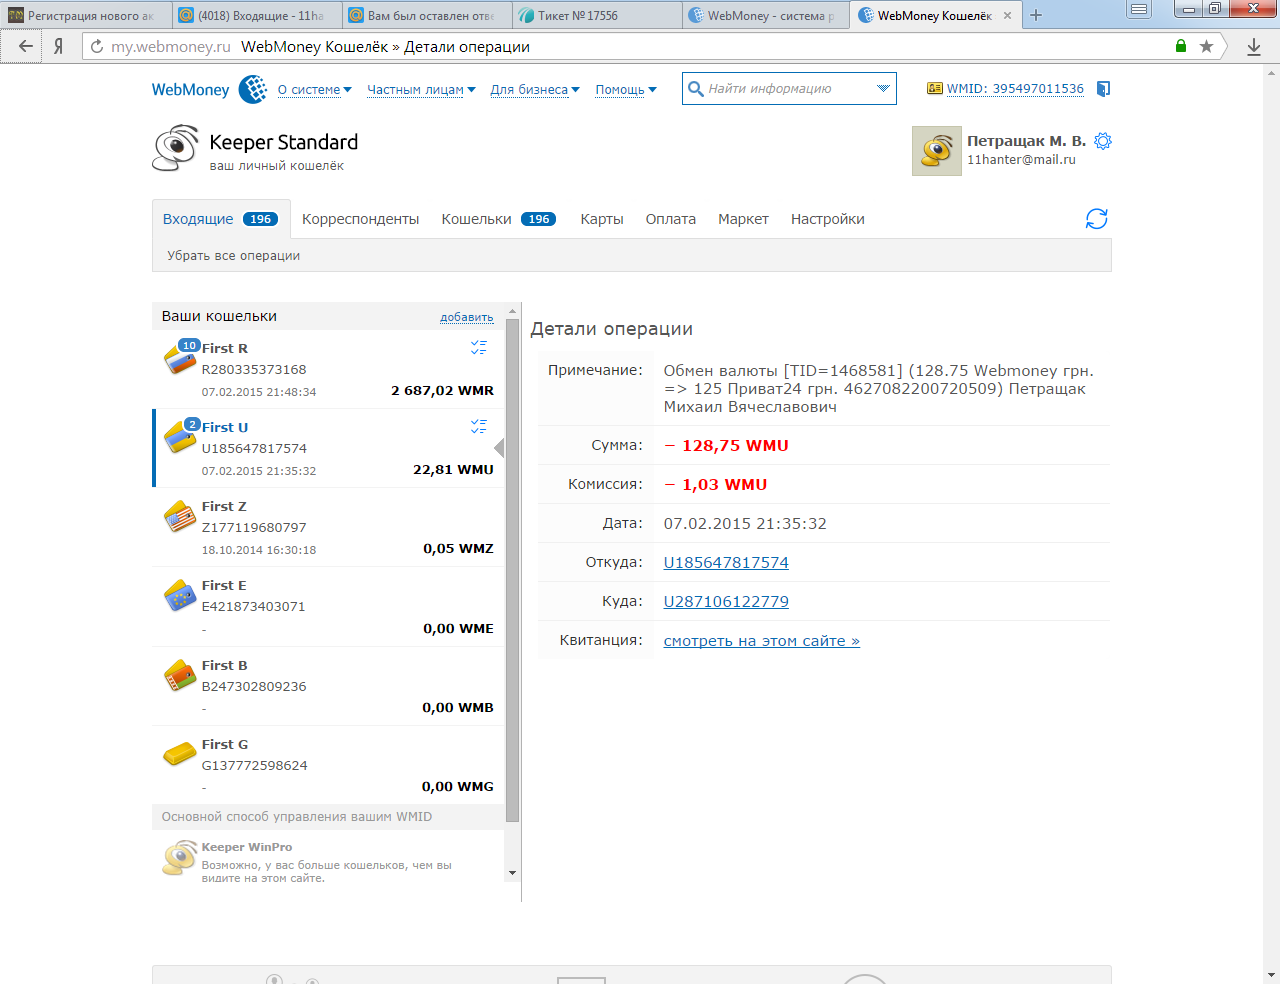Select the First U wallet icon
This screenshot has height=984, width=1280.
180,437
